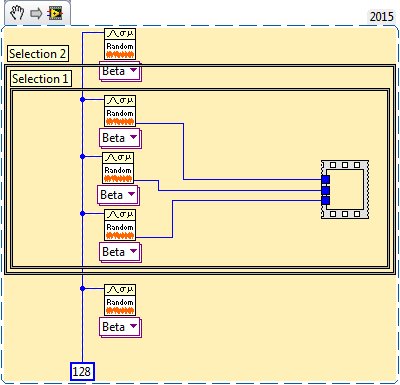Screen dimensions: 400x385
Task: Click the middle blue tunnel on sequence structure
Action: pyautogui.click(x=326, y=190)
